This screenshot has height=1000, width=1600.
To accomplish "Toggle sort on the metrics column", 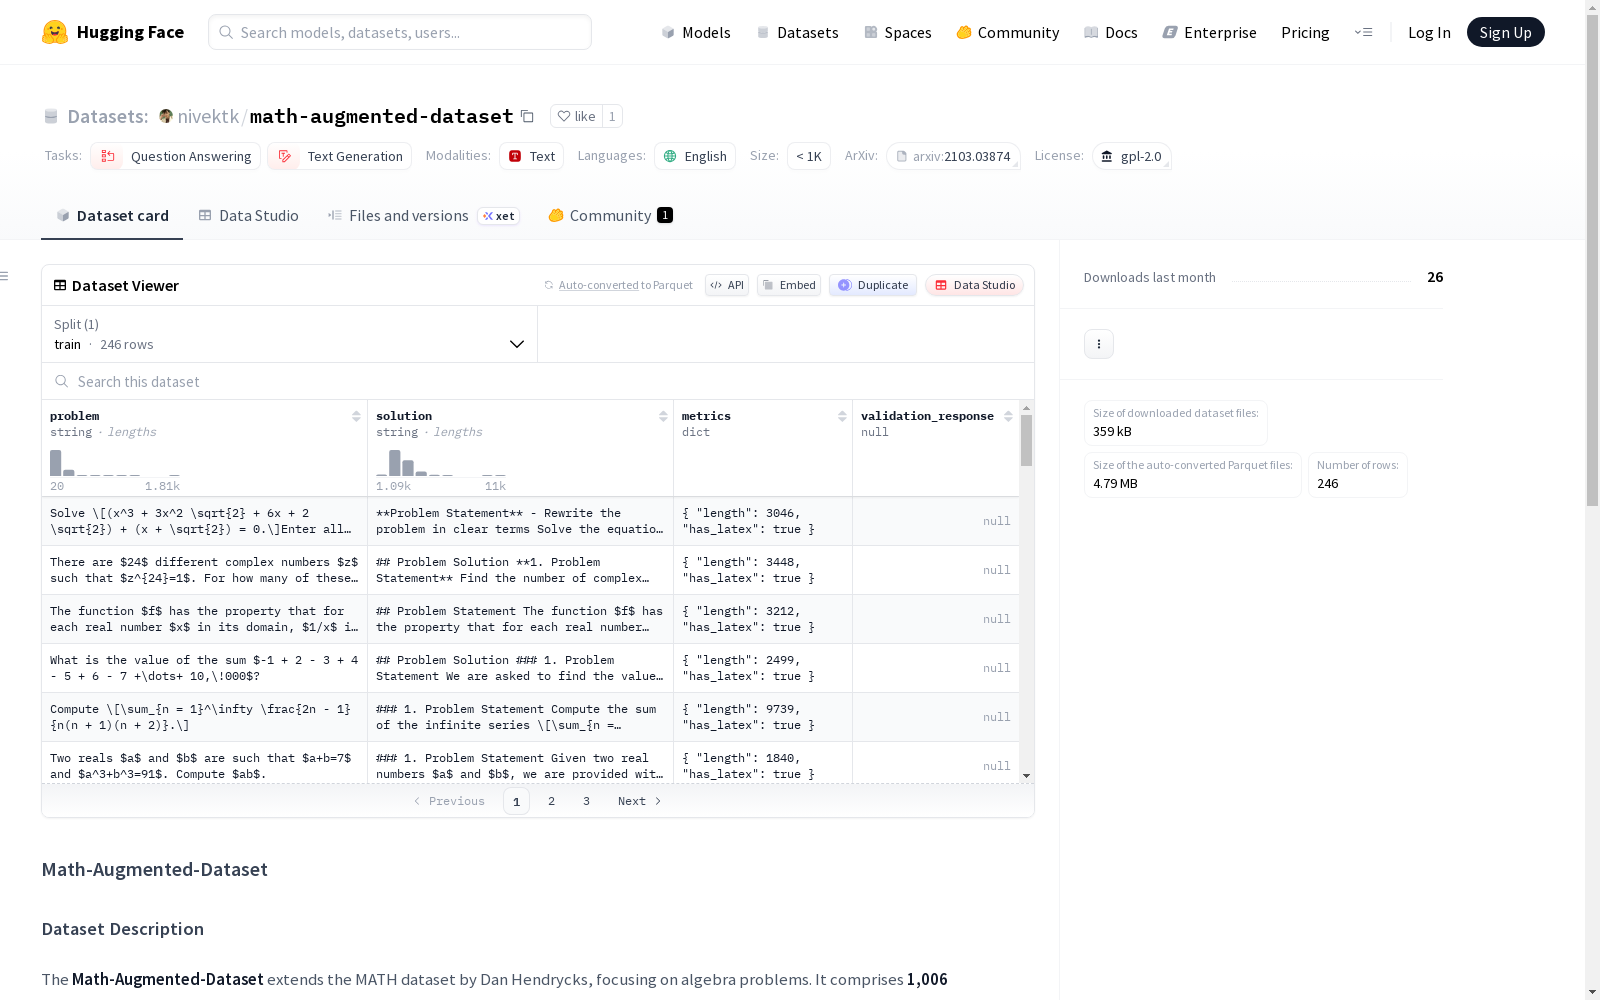I will tap(842, 416).
